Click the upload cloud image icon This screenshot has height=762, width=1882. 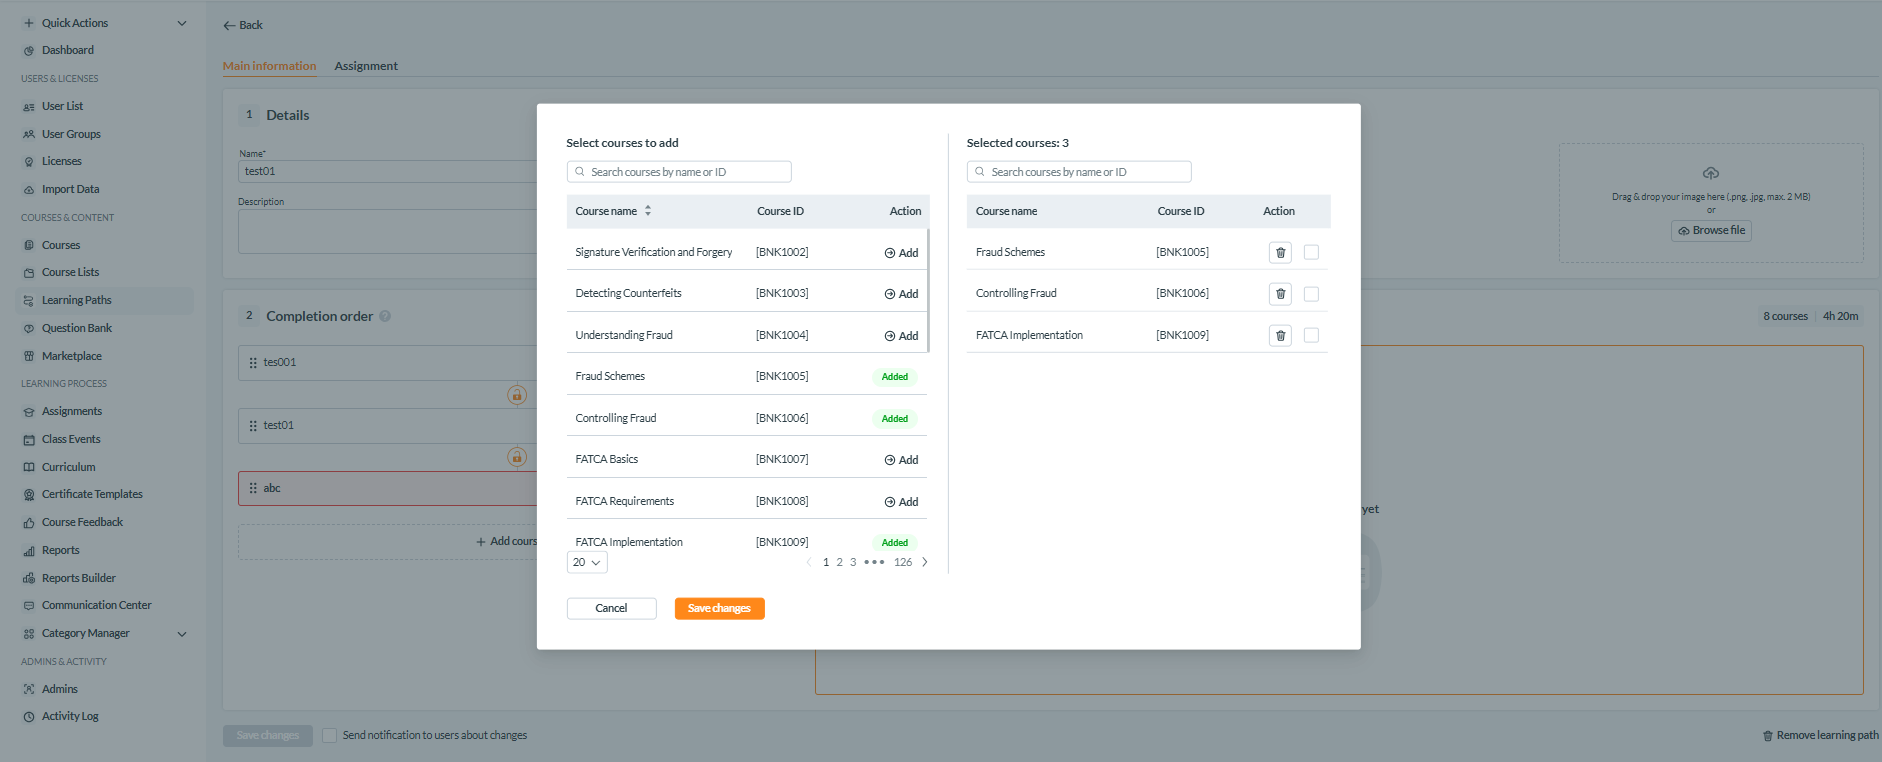pyautogui.click(x=1711, y=173)
